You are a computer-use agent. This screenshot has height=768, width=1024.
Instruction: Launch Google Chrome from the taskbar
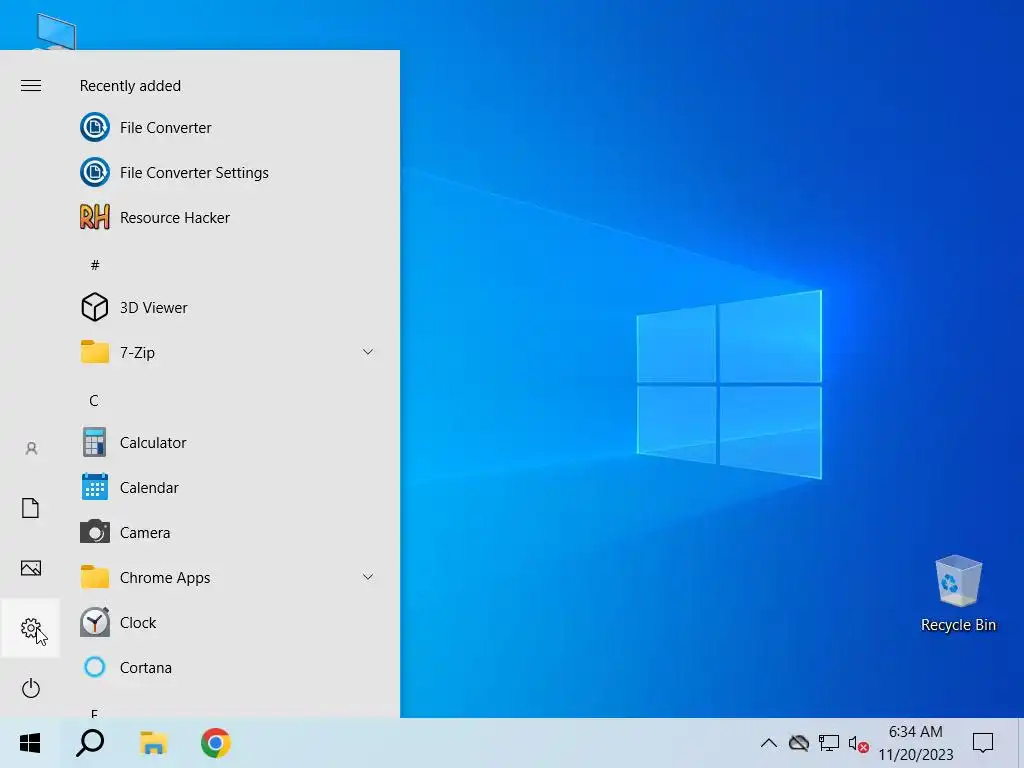pos(216,743)
